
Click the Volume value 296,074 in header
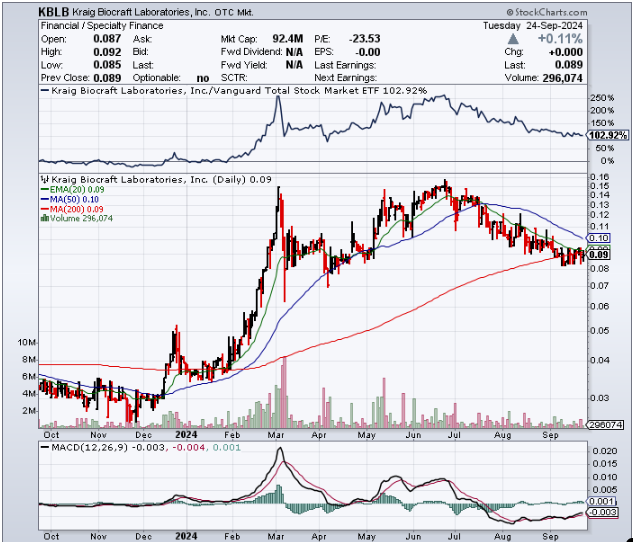[563, 78]
